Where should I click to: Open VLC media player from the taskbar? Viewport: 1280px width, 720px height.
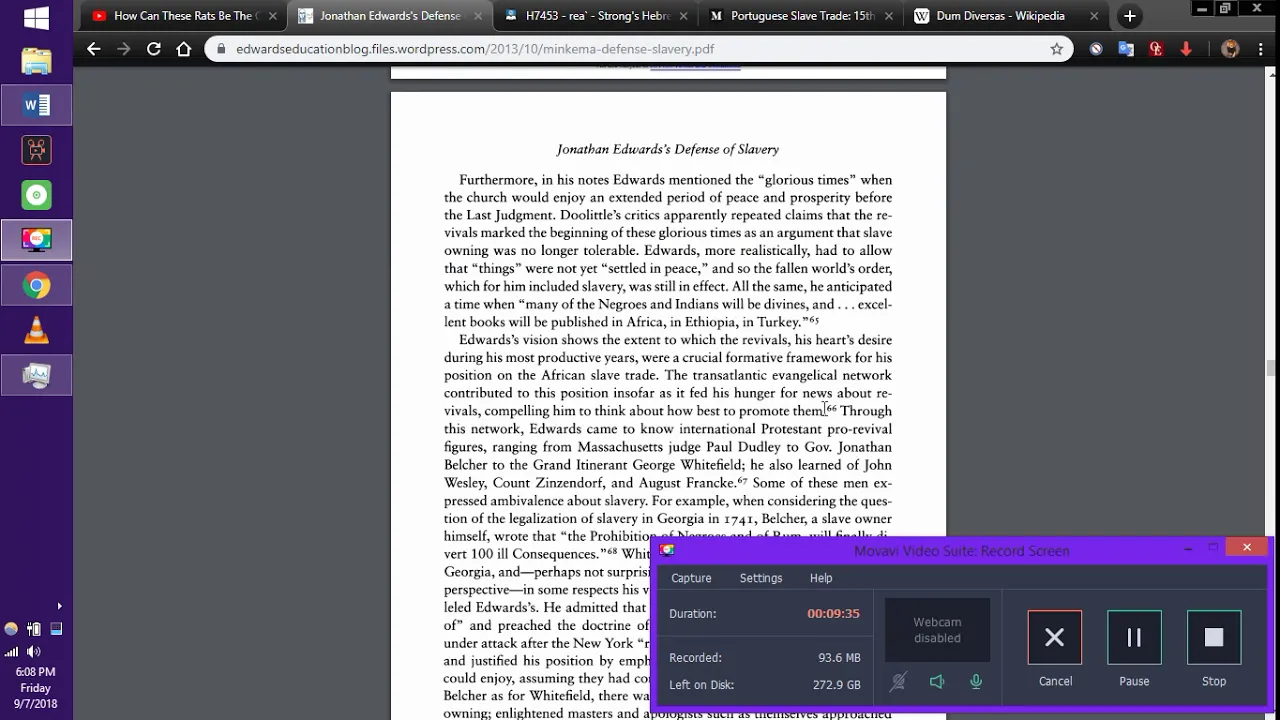[x=36, y=330]
